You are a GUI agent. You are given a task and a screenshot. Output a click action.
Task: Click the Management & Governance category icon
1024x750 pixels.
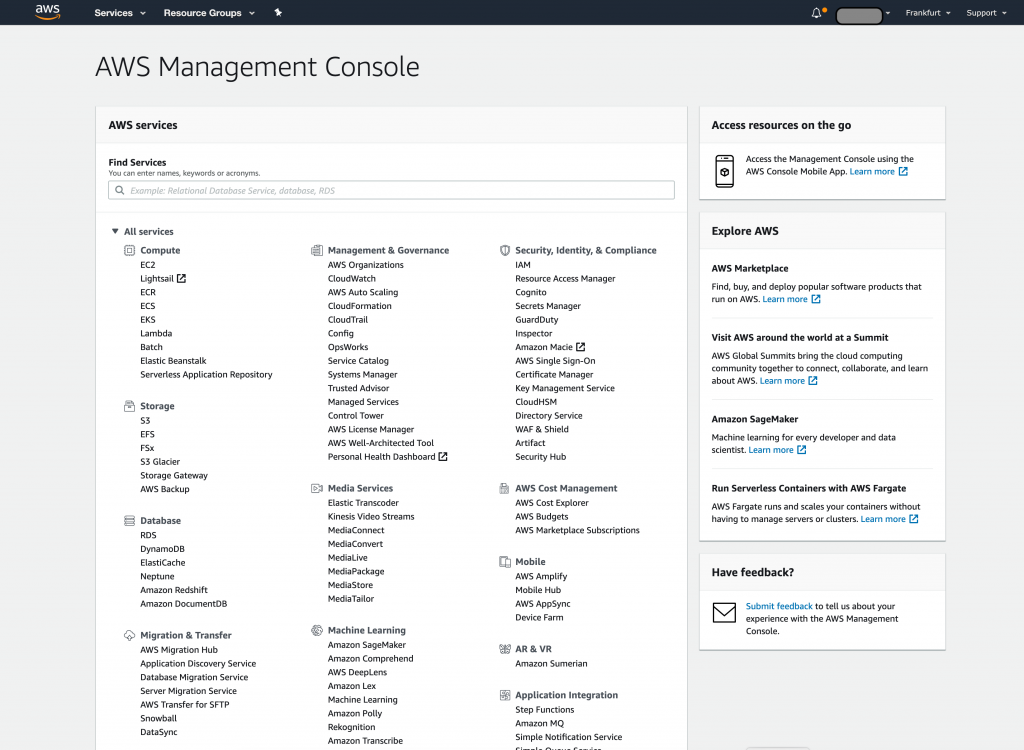pos(317,250)
